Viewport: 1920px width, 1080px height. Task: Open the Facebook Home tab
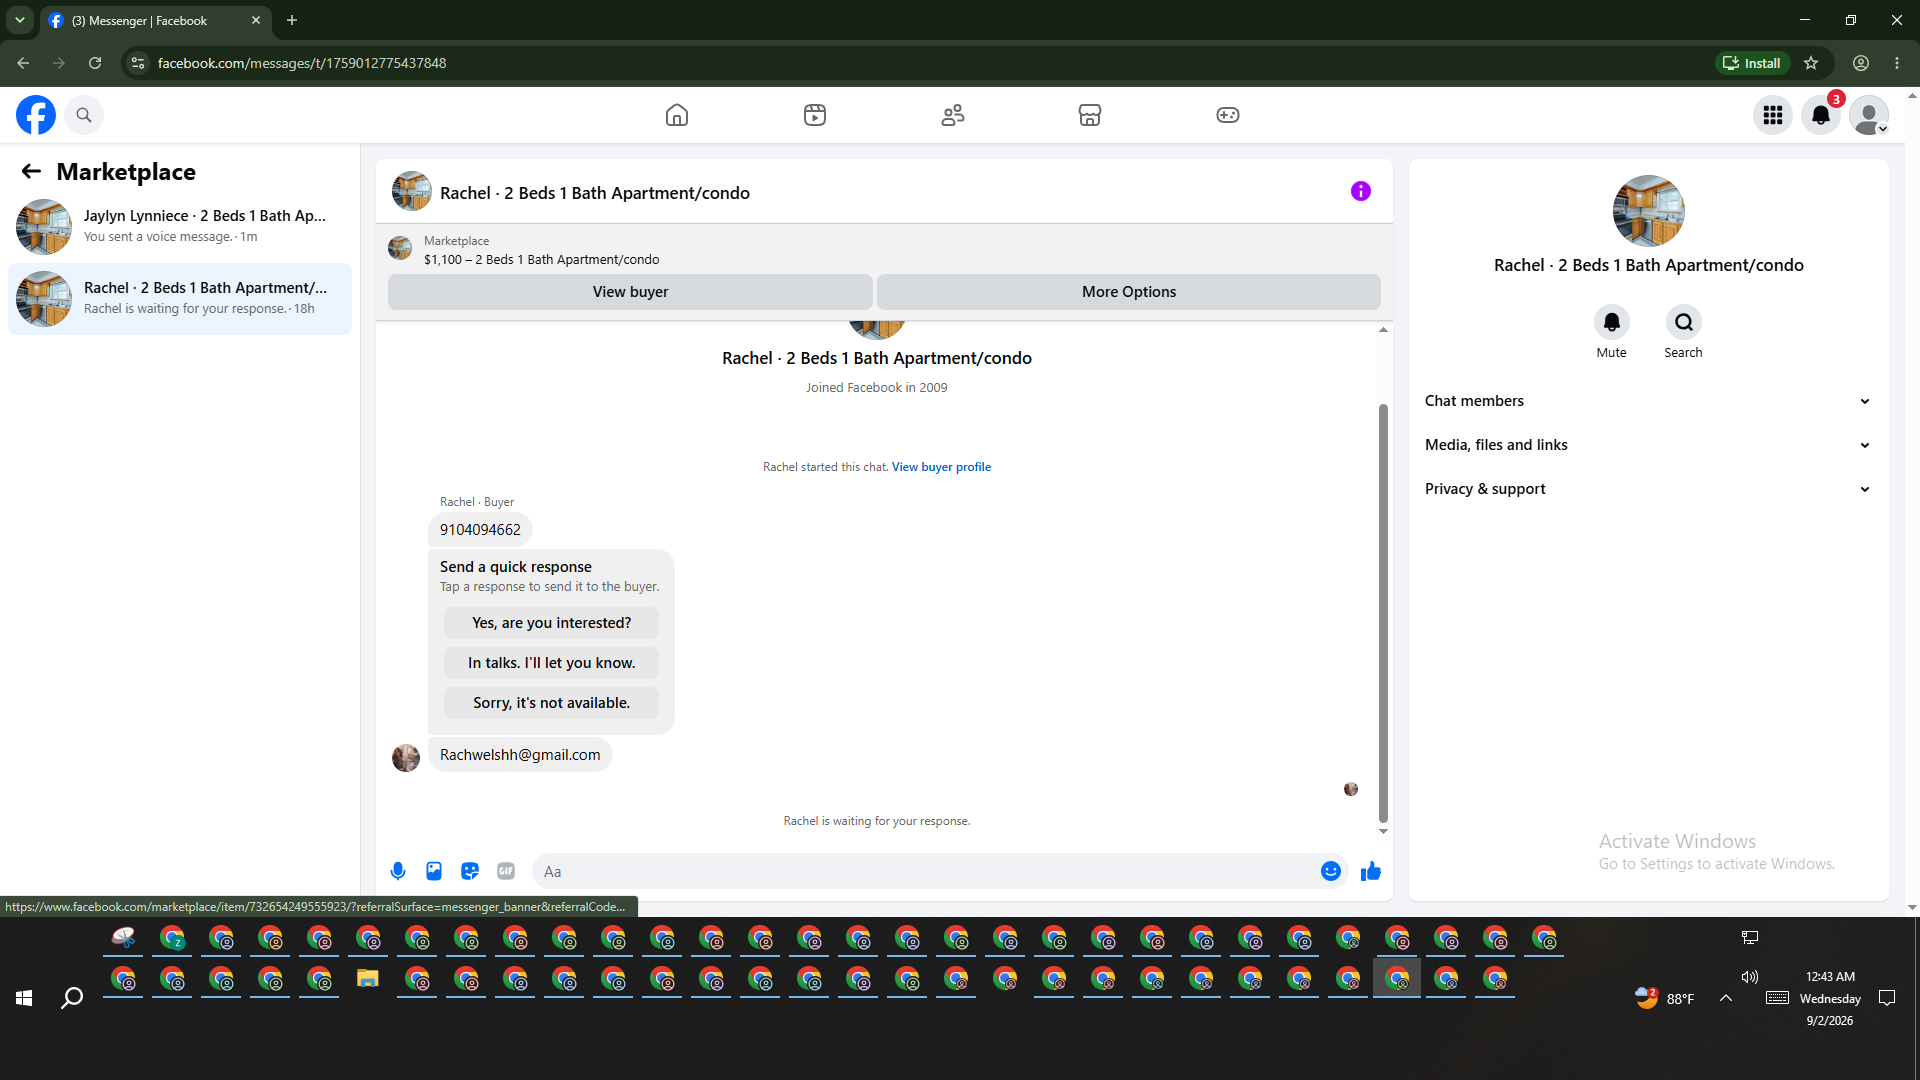(x=677, y=115)
